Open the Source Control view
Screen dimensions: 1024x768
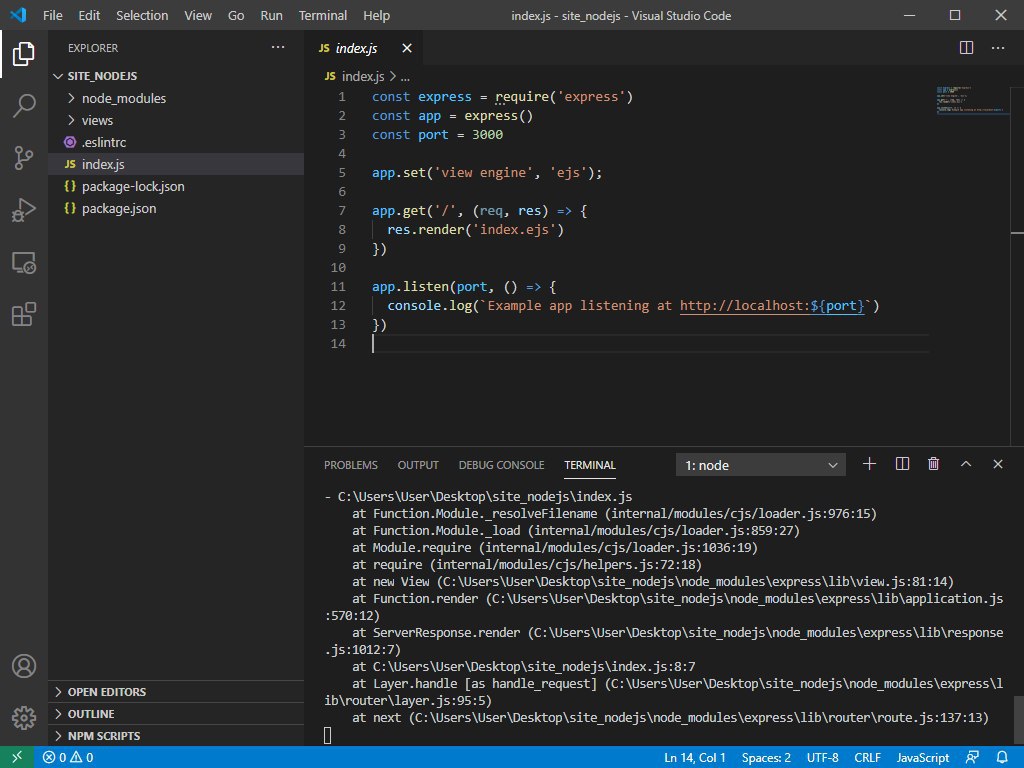24,158
